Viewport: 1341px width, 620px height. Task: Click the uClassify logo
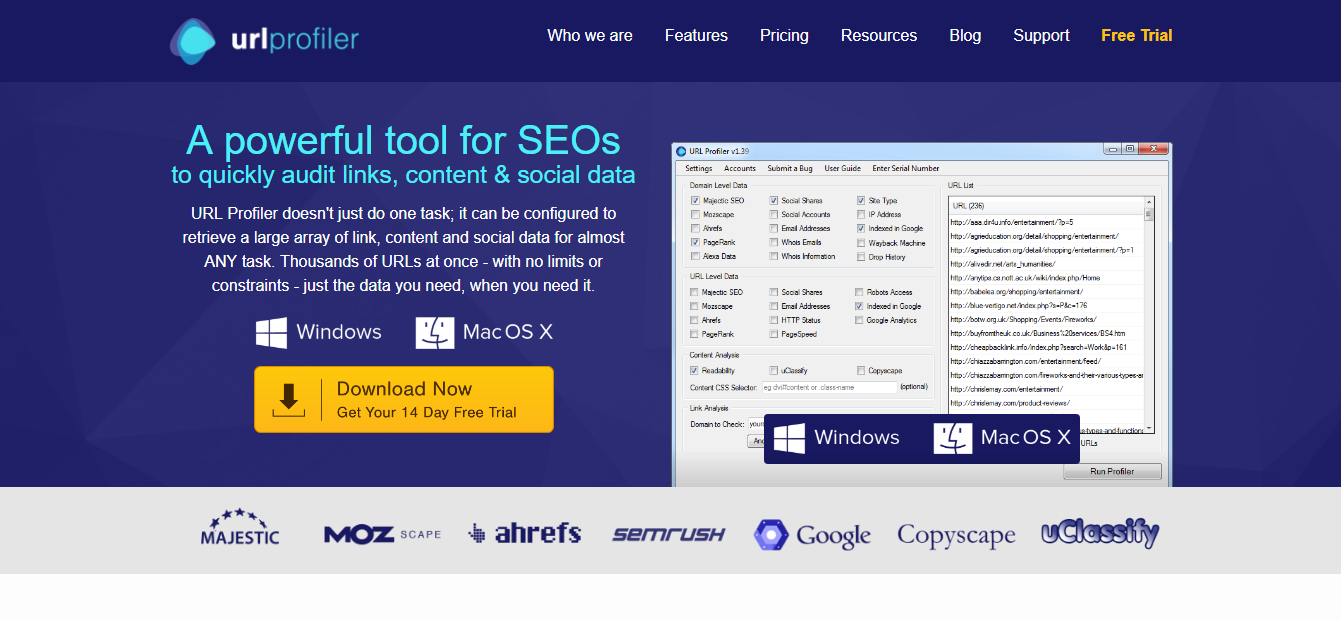(x=1099, y=532)
